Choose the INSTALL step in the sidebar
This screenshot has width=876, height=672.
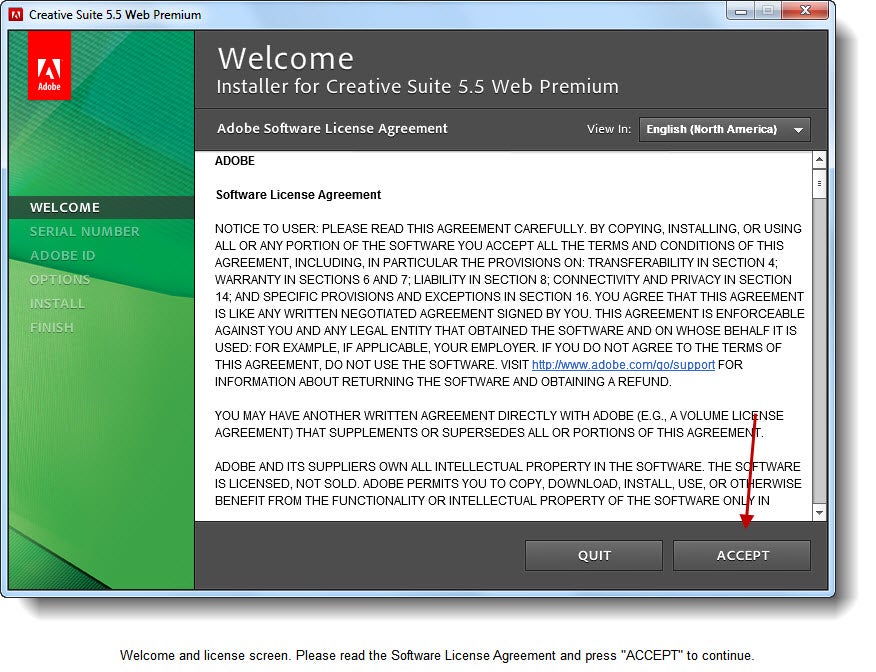coord(57,303)
